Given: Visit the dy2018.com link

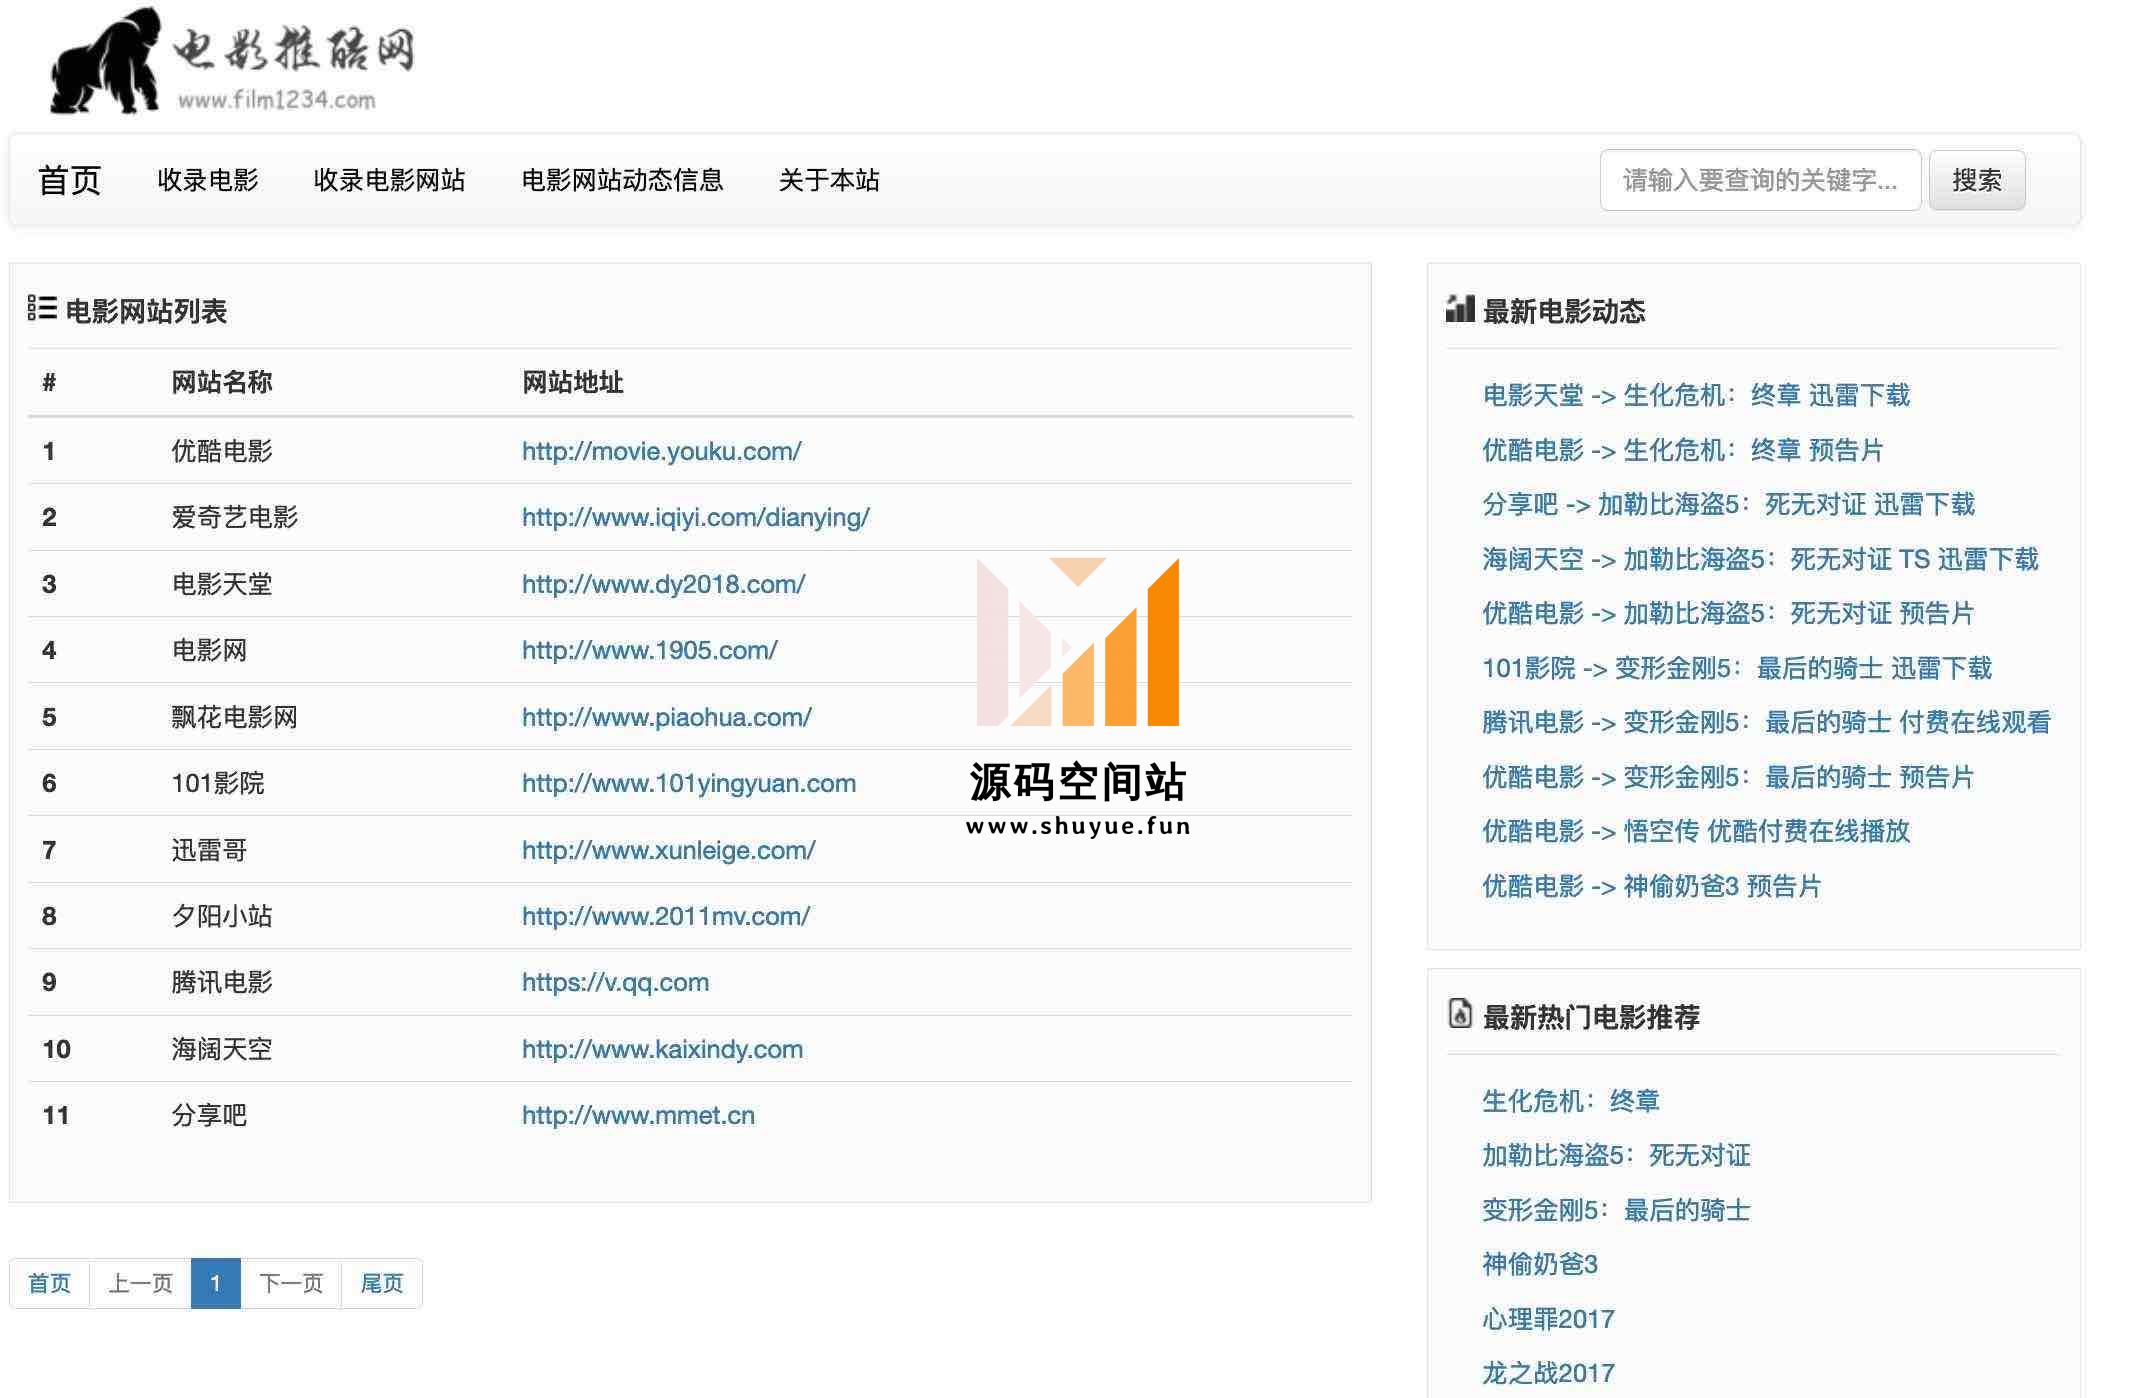Looking at the screenshot, I should point(664,584).
